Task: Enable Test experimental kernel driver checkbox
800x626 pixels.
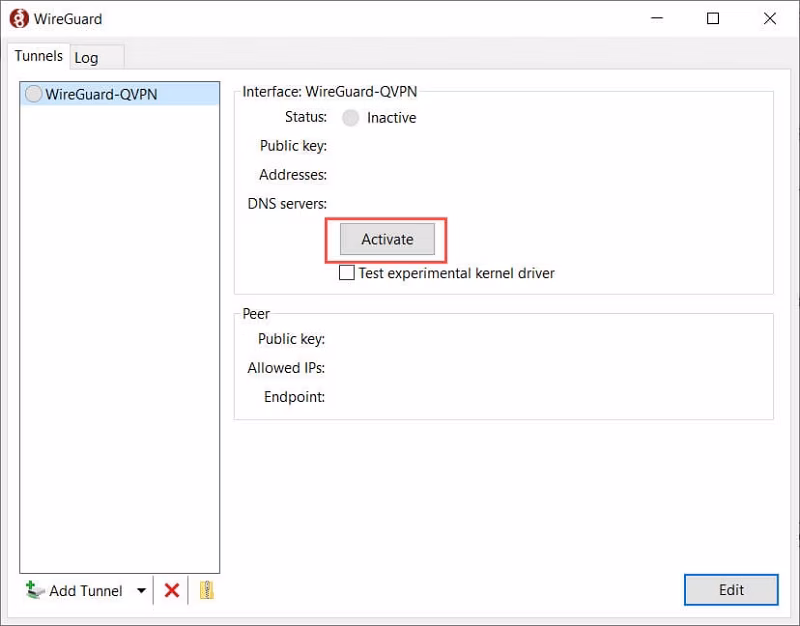Action: point(347,273)
